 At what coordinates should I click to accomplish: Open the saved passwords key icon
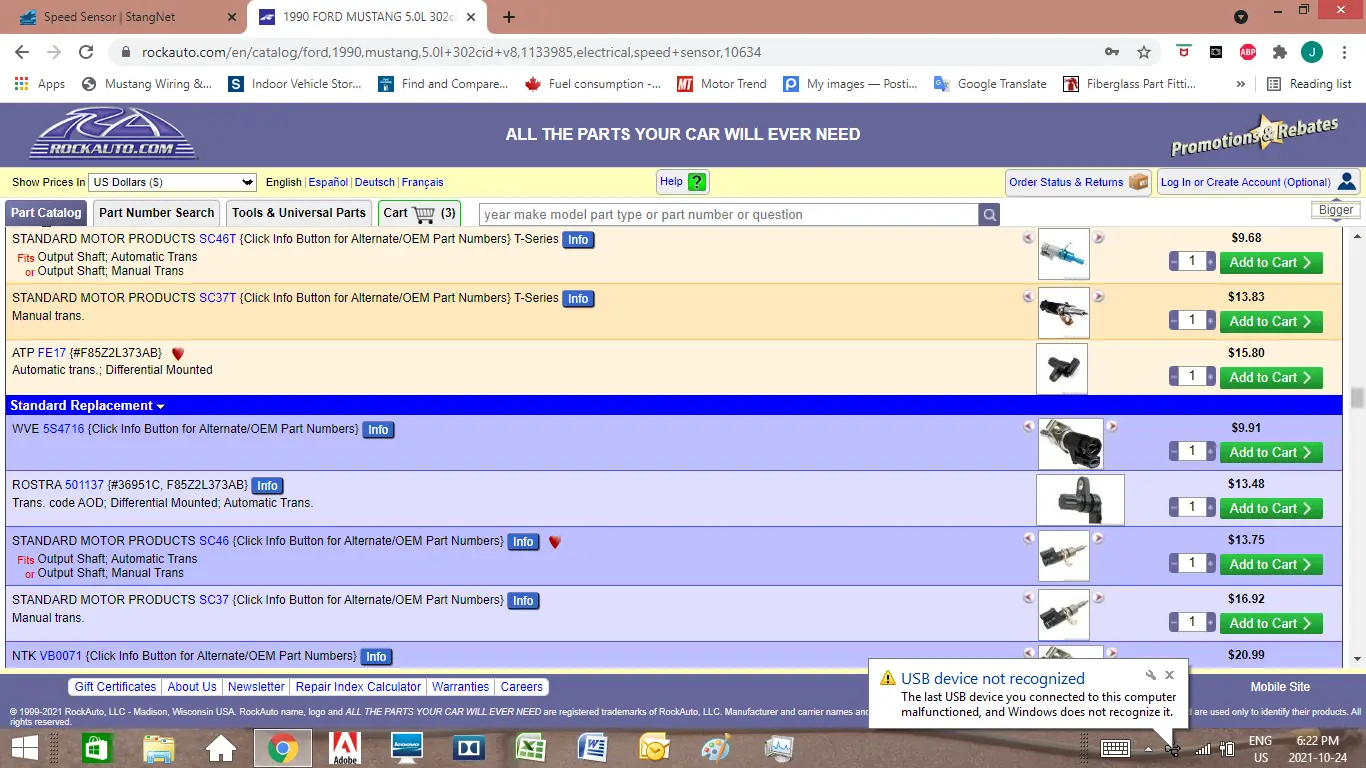[x=1112, y=52]
